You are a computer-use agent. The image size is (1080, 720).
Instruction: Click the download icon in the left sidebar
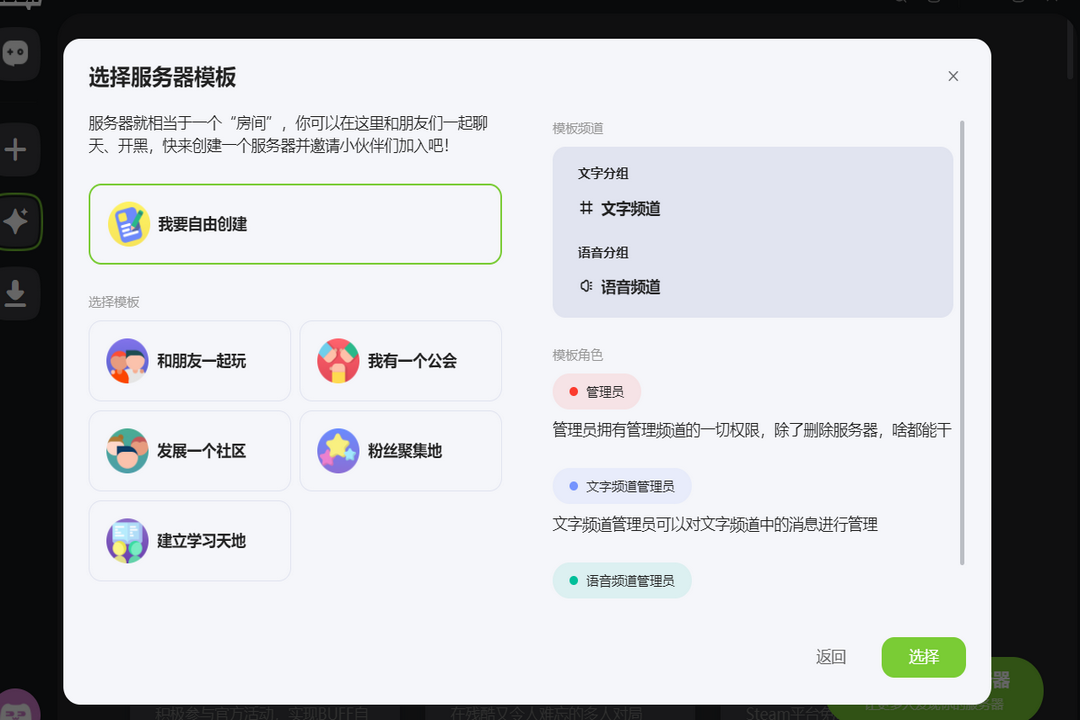[x=14, y=293]
